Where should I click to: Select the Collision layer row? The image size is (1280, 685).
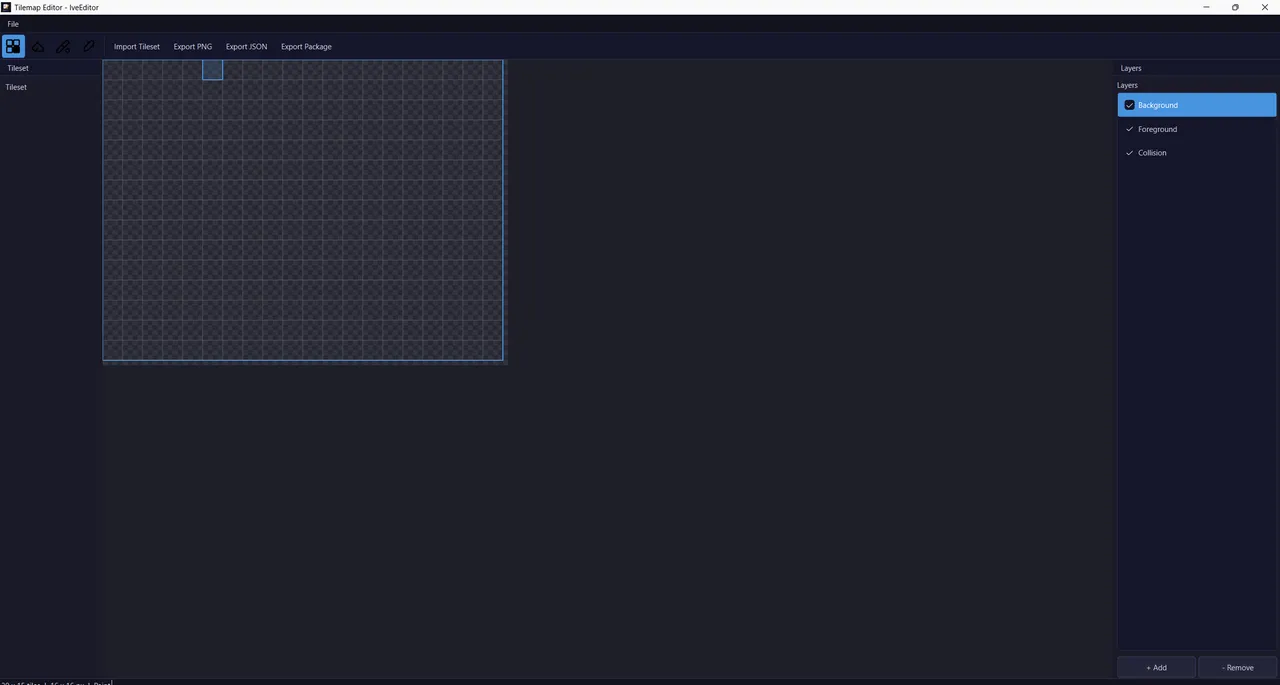pos(1197,153)
